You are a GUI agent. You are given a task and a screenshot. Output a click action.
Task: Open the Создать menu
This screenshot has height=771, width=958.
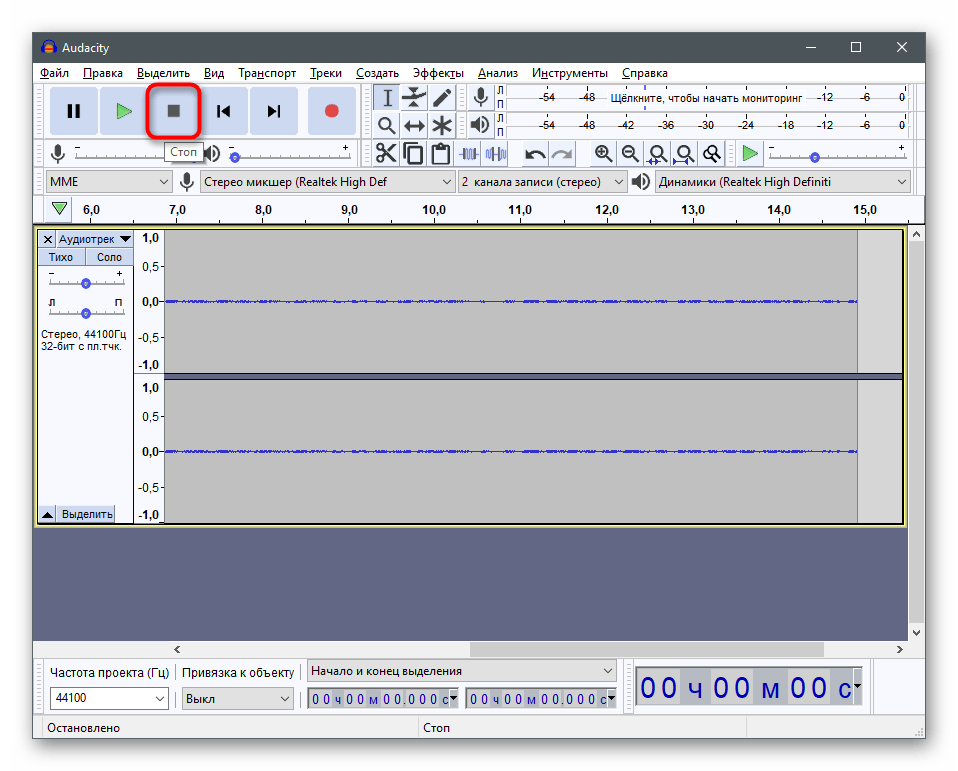tap(377, 73)
